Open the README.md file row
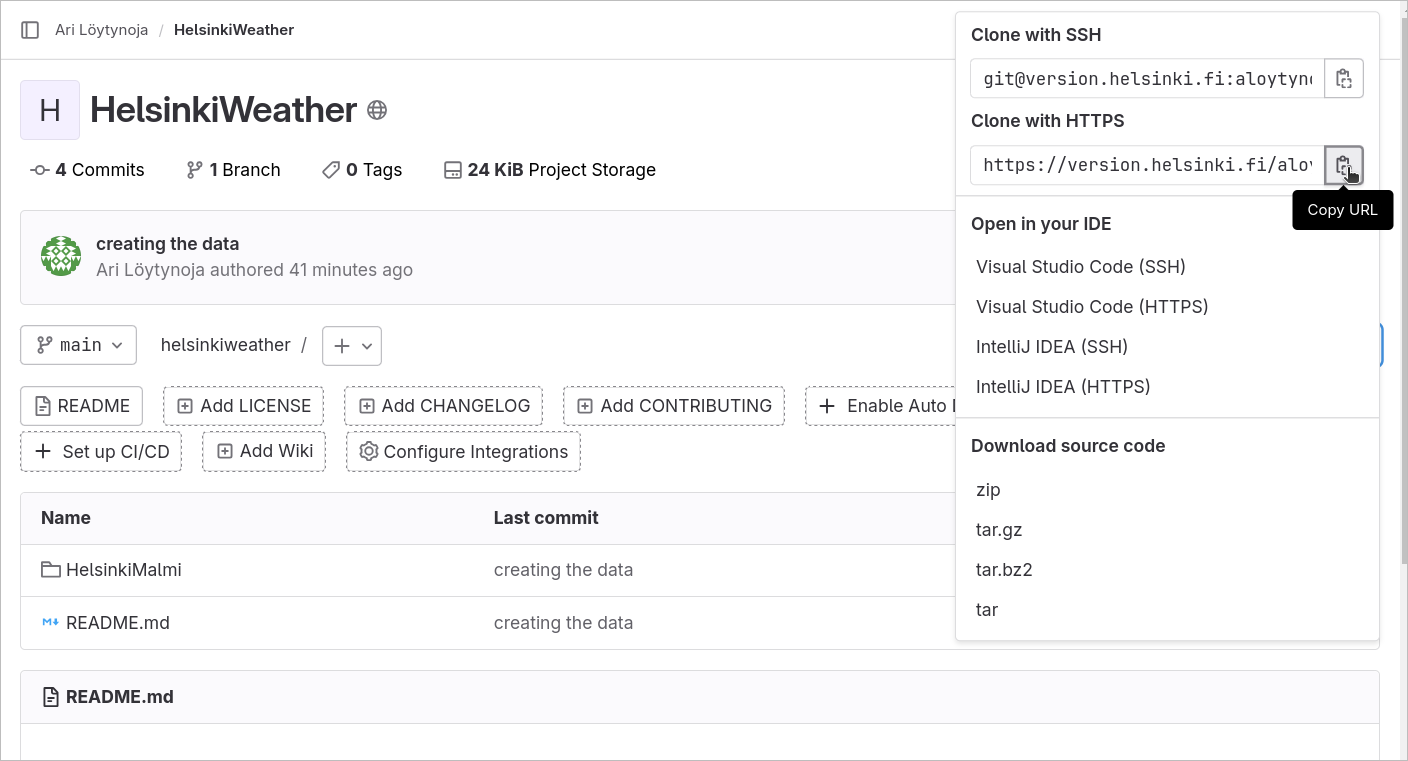 coord(117,623)
